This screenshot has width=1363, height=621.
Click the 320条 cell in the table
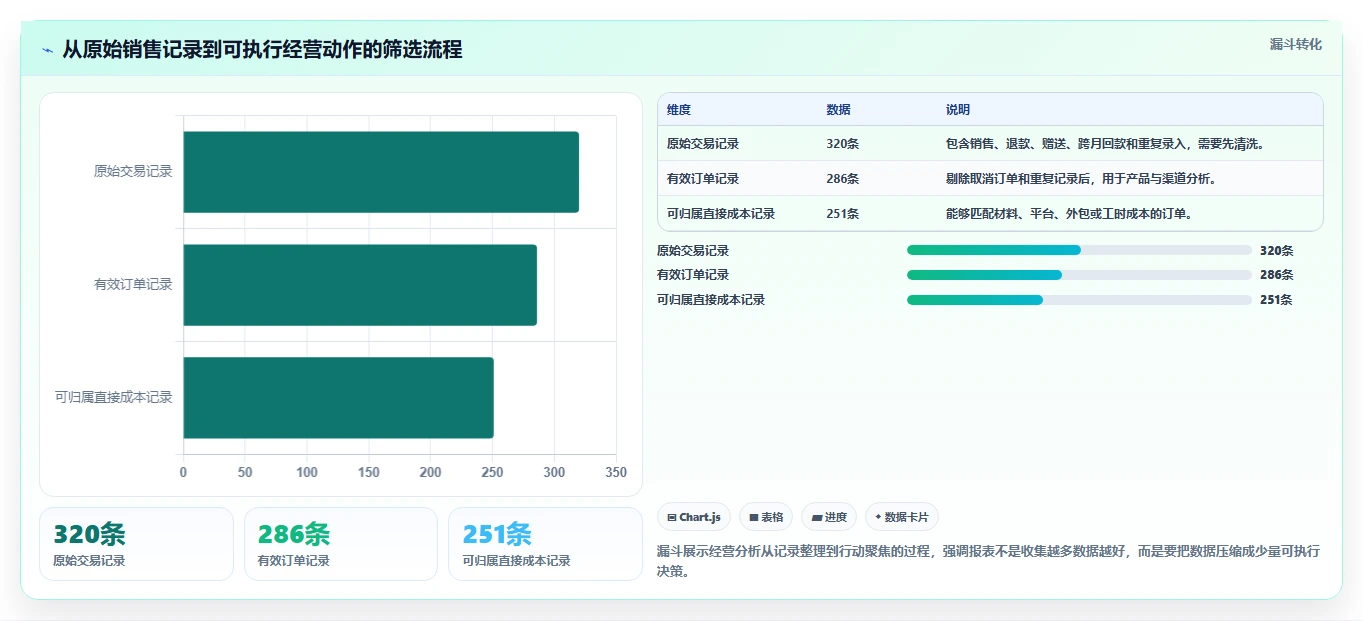pyautogui.click(x=843, y=144)
